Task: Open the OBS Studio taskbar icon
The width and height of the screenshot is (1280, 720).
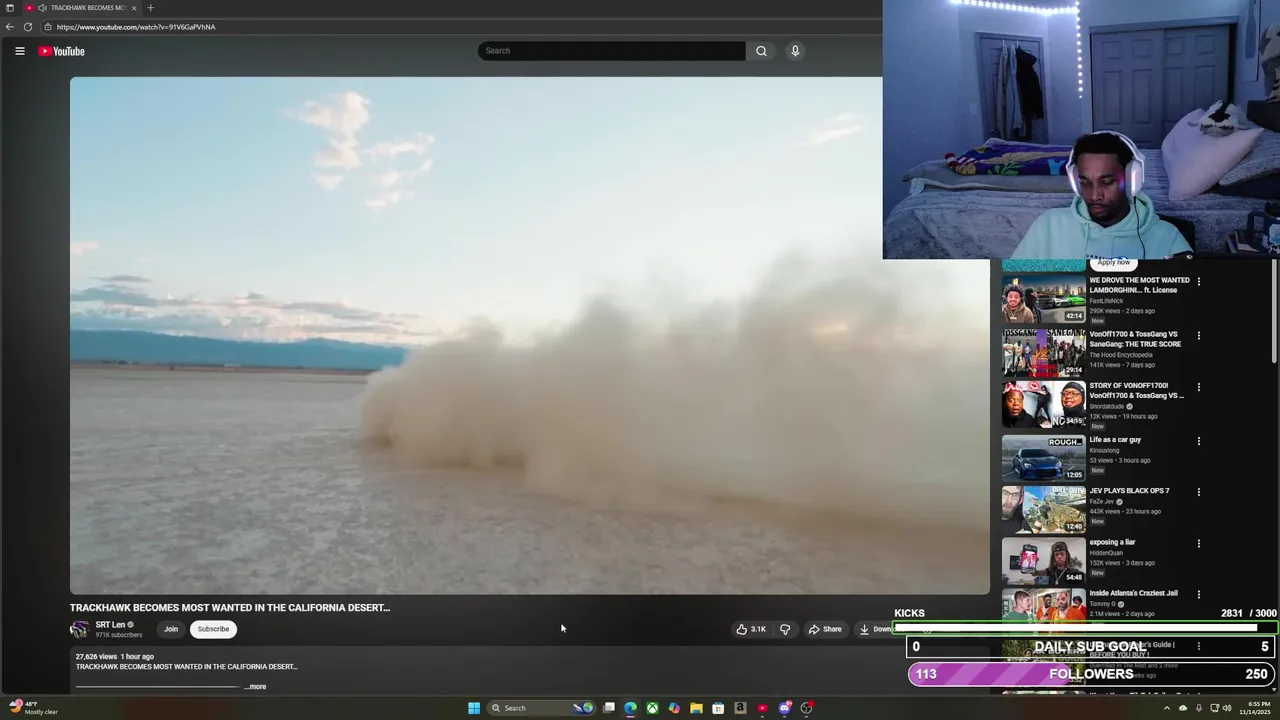Action: [x=806, y=708]
